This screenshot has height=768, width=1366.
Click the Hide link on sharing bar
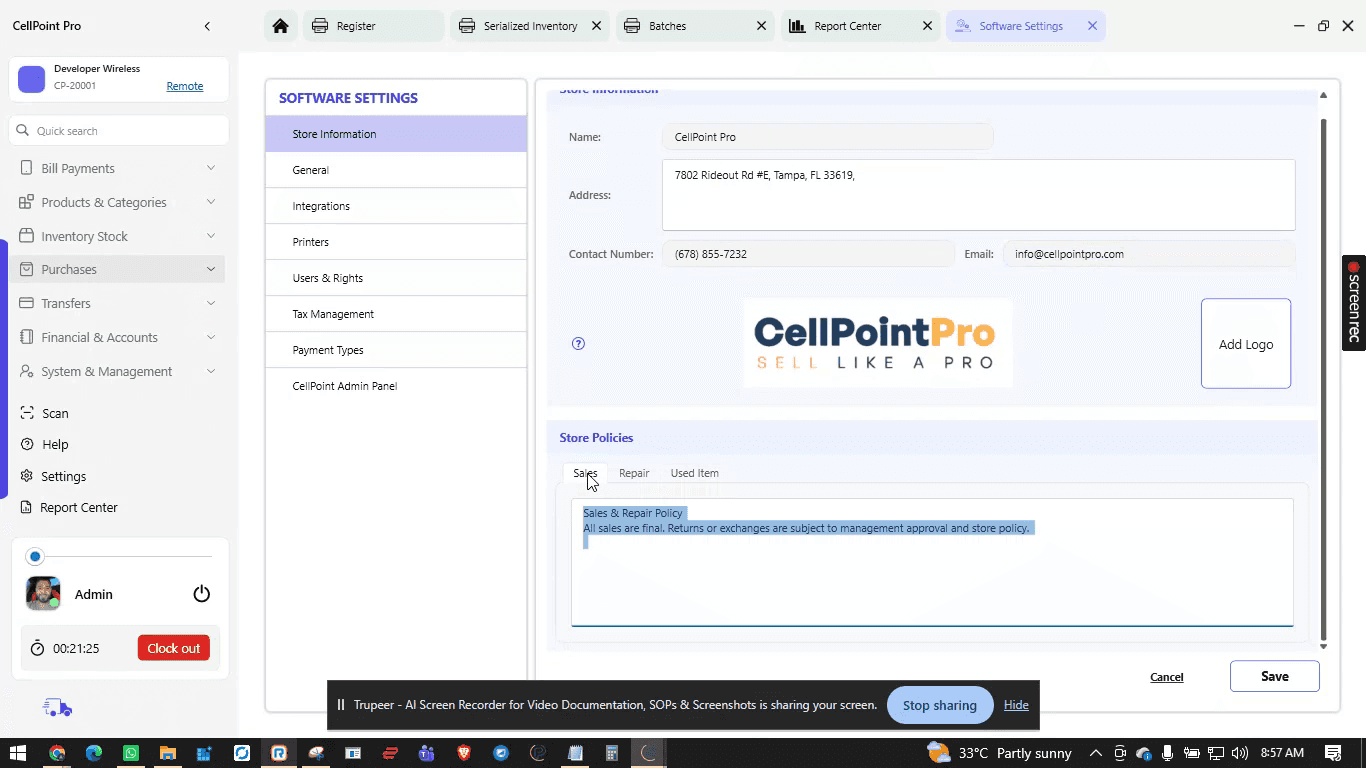tap(1016, 705)
